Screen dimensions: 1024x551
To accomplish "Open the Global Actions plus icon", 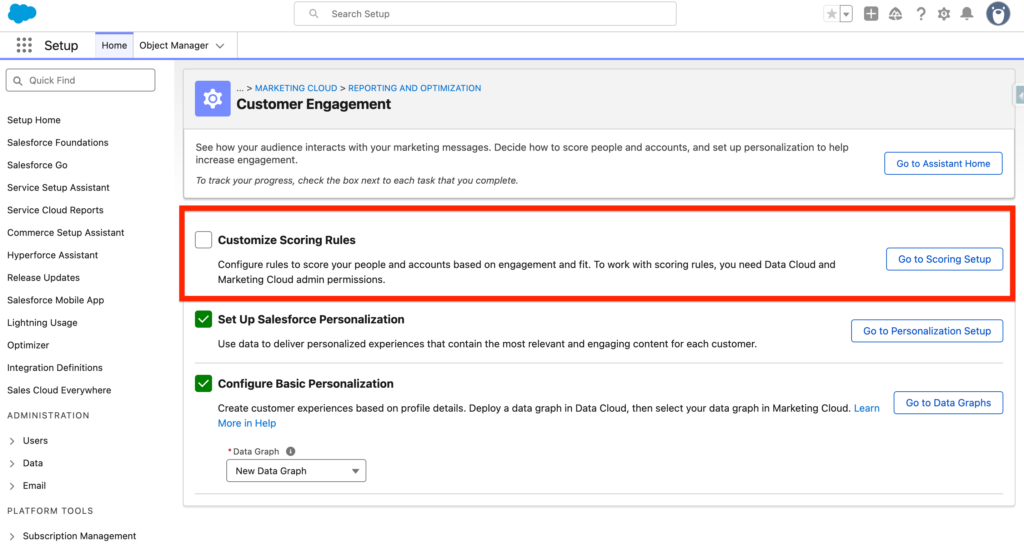I will point(871,14).
